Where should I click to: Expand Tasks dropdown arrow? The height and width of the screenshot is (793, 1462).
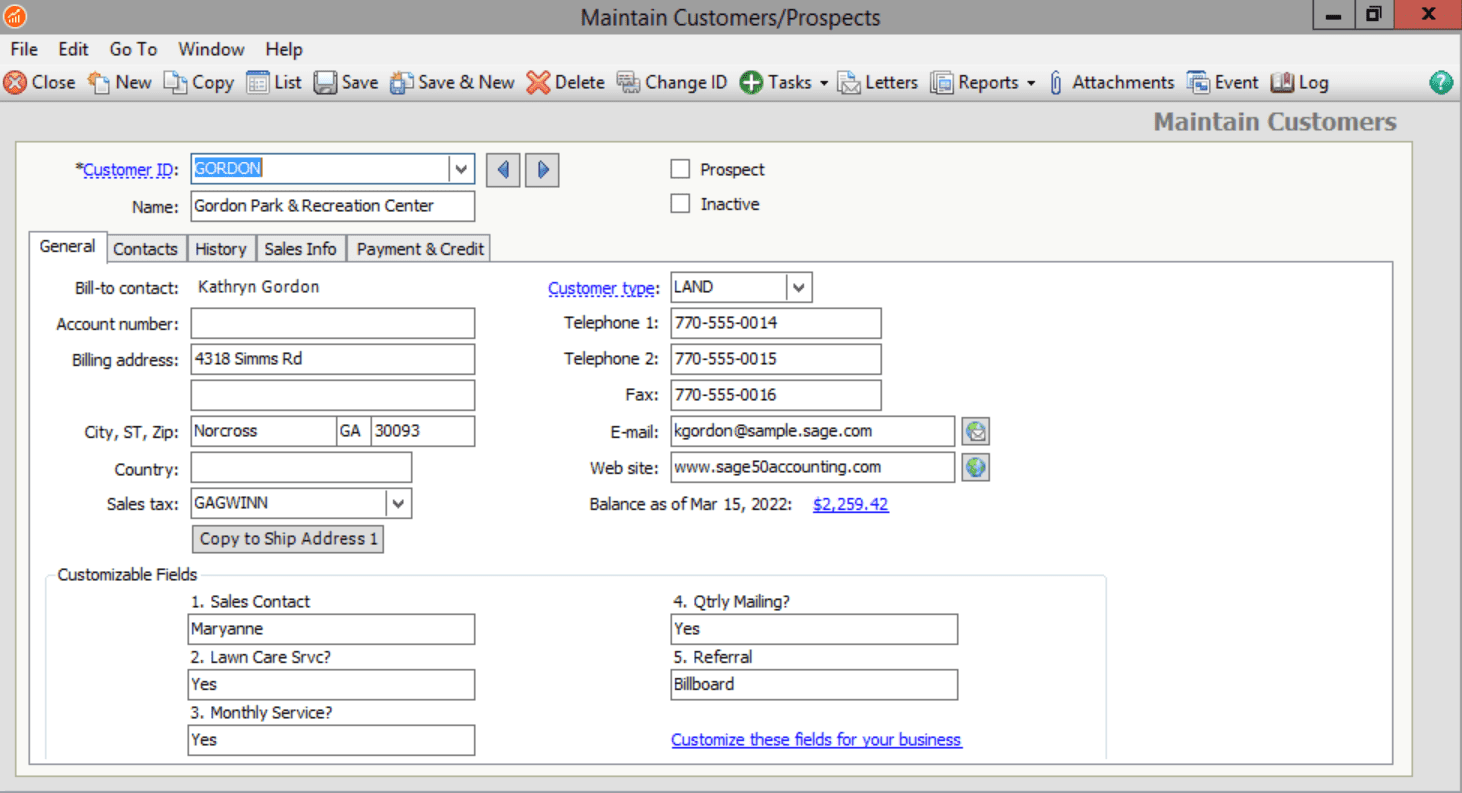click(824, 83)
